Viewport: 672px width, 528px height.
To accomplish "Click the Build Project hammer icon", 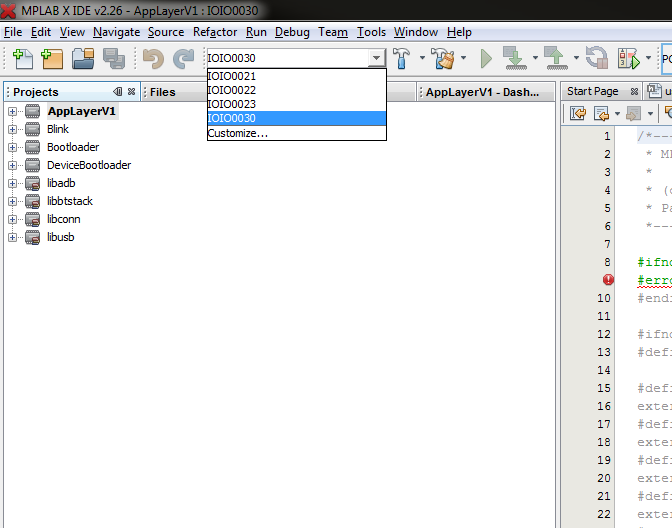I will point(403,59).
